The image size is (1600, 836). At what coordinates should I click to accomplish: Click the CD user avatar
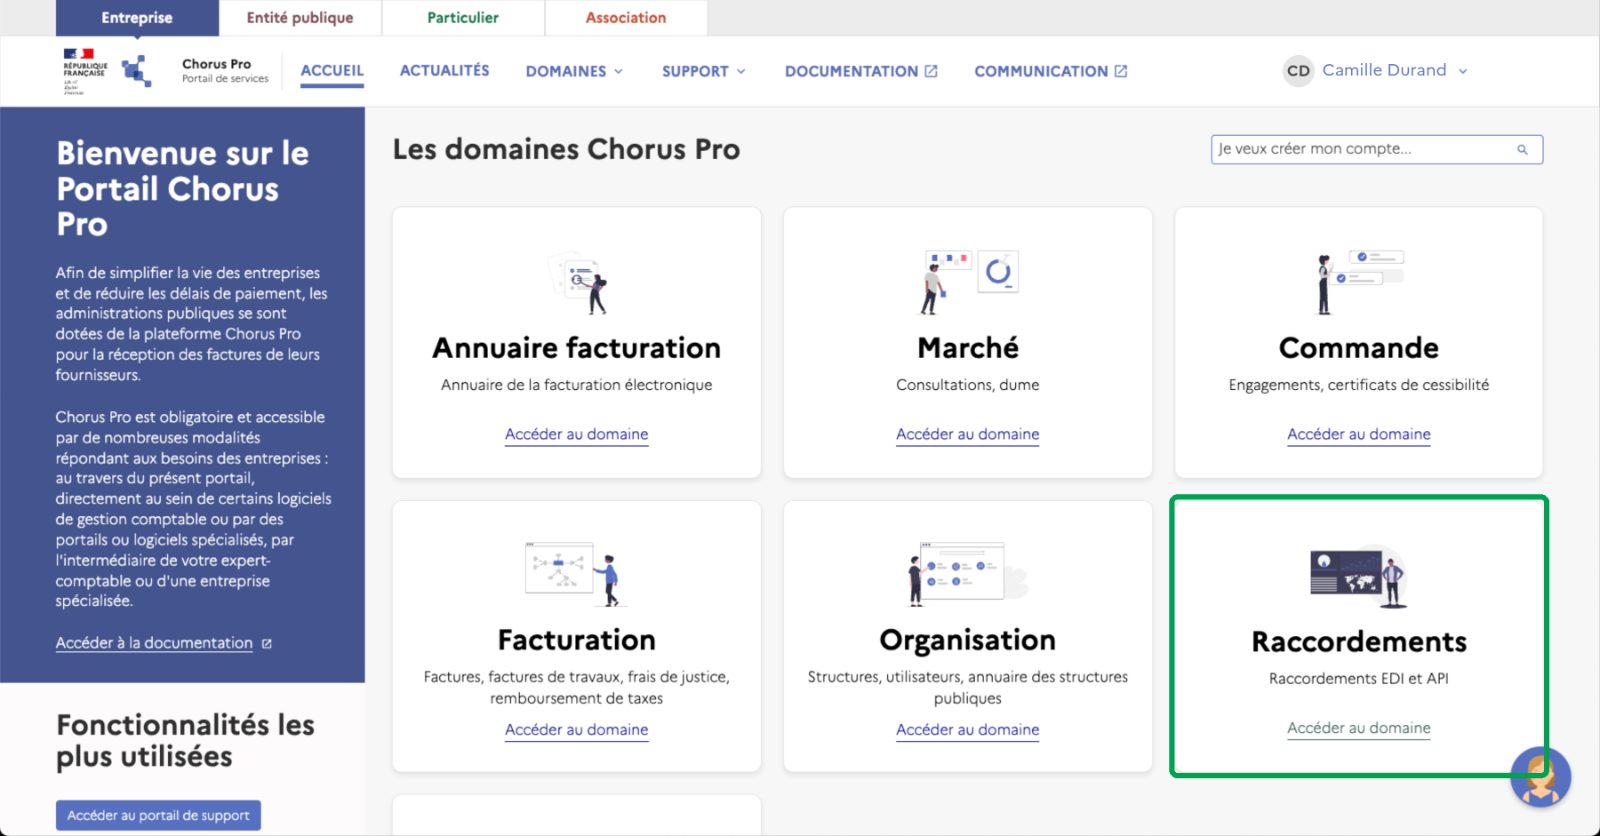[1298, 71]
